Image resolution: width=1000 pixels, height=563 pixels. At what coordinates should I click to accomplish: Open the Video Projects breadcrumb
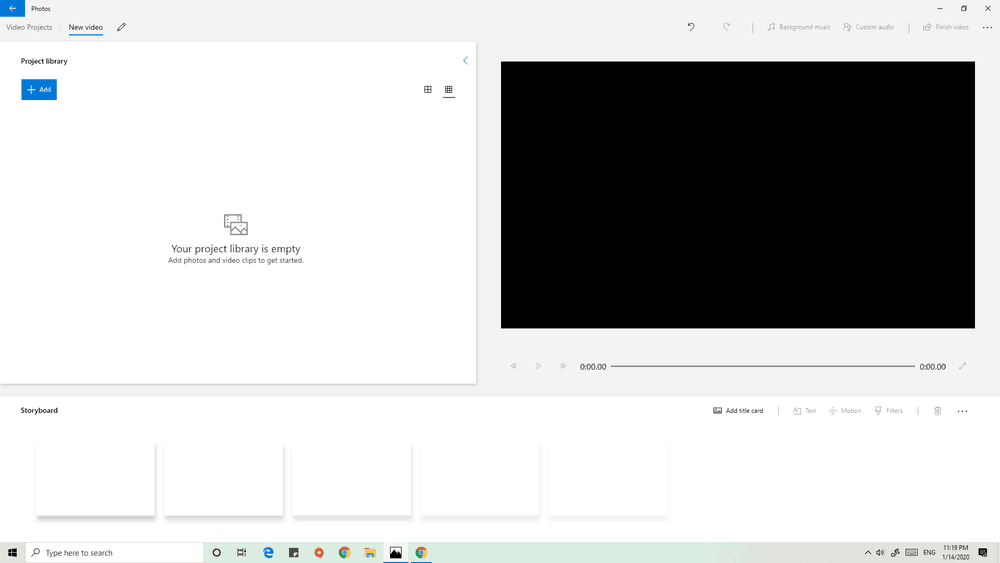[29, 27]
